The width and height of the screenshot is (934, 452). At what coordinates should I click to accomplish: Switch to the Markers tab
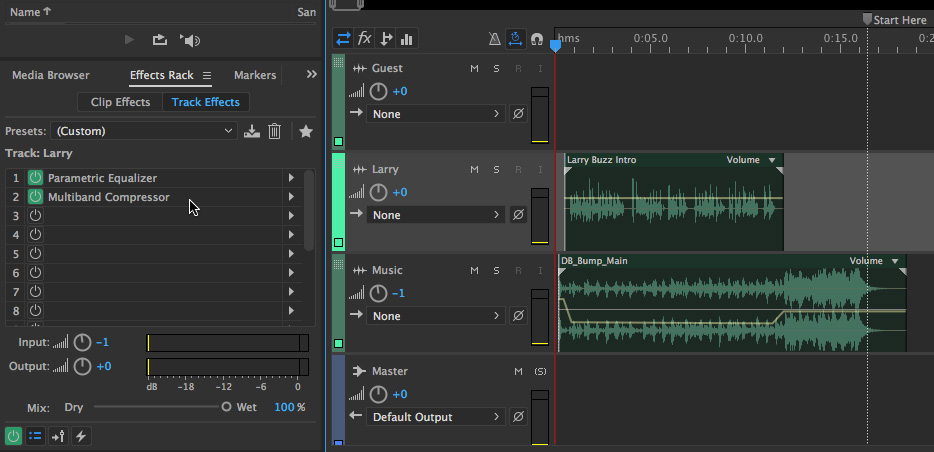[255, 75]
